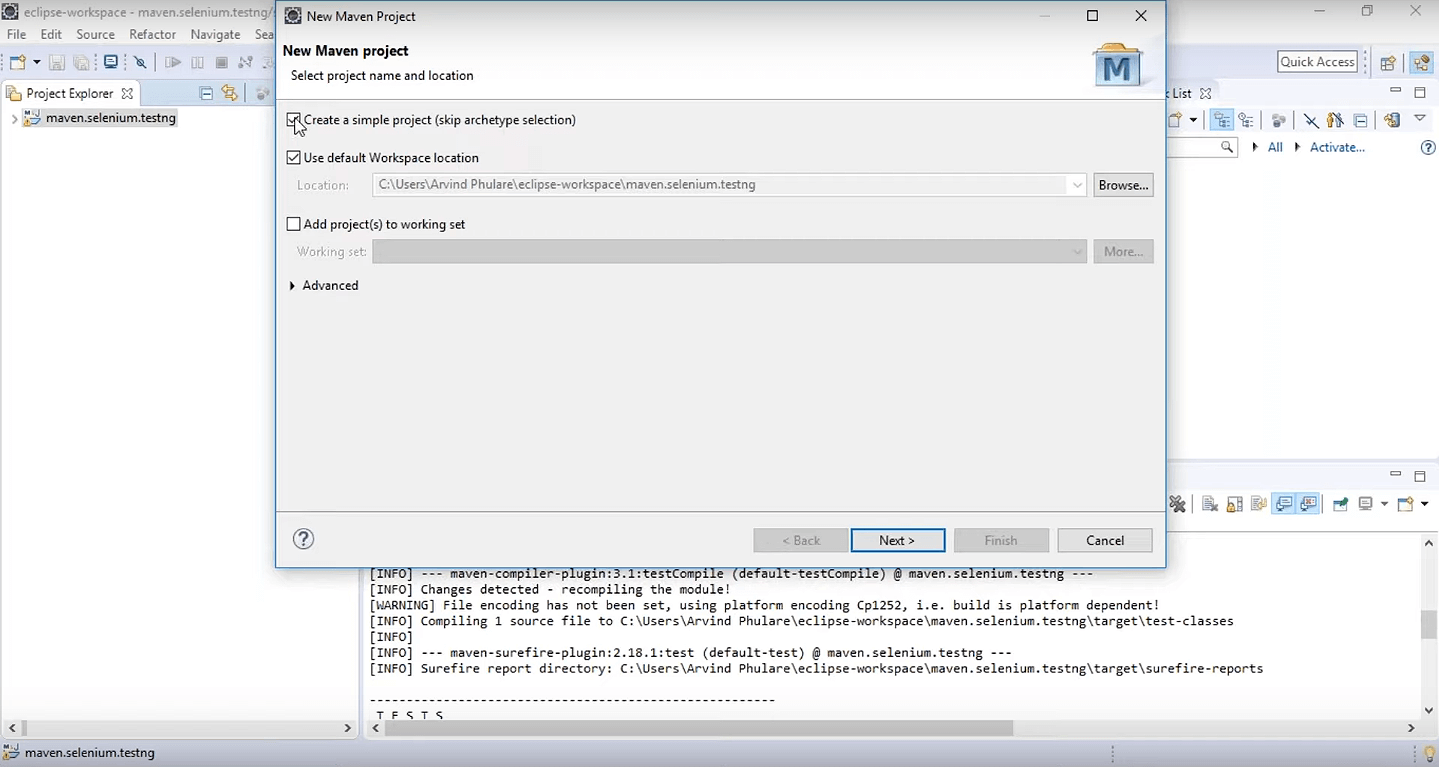Open the Open Console dropdown arrow

(1424, 504)
